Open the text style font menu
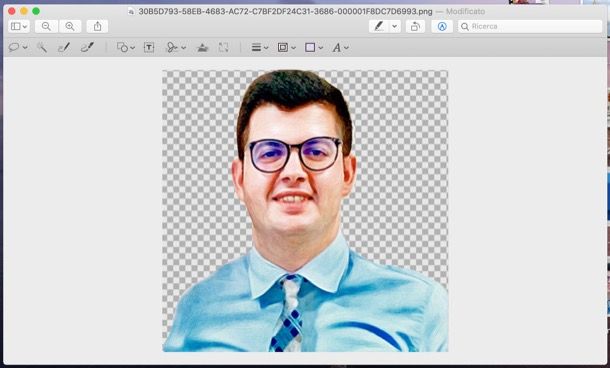 [340, 47]
